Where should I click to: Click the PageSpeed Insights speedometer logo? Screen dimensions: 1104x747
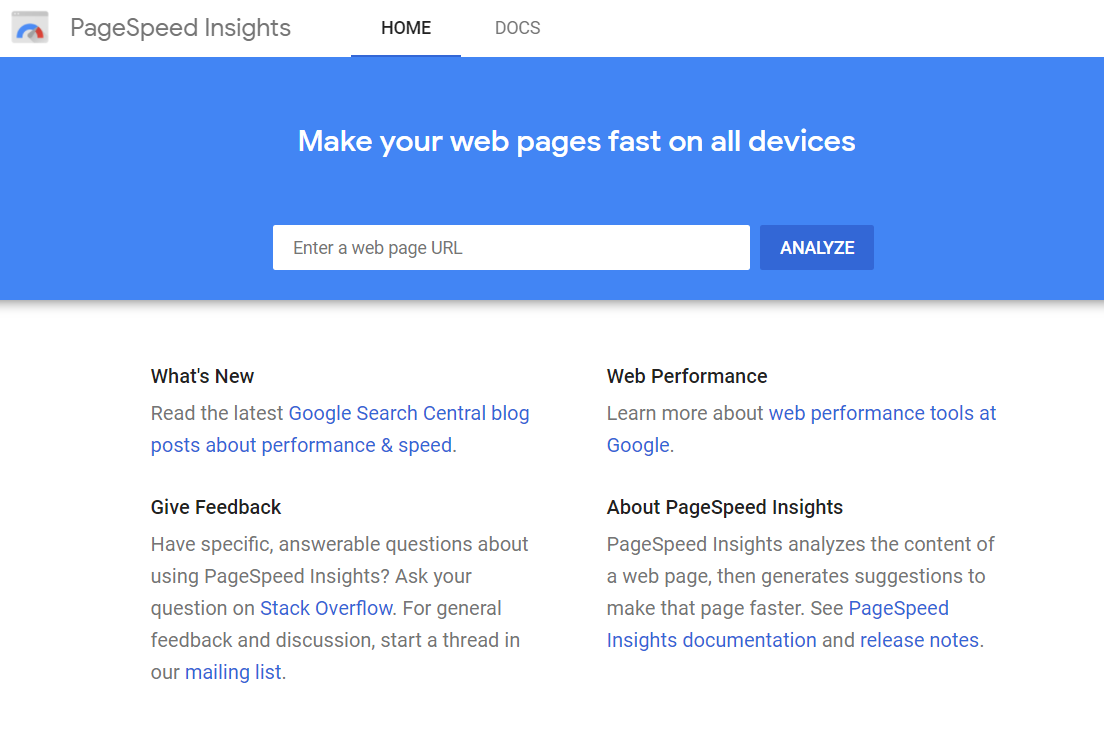pos(29,27)
